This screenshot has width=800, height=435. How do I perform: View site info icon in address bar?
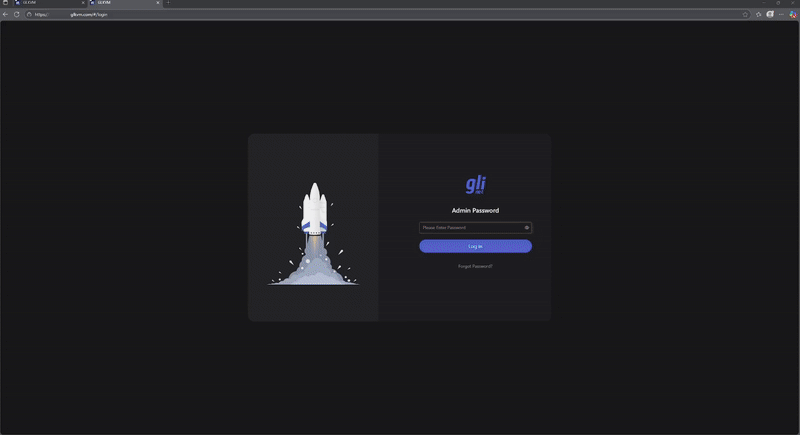click(29, 15)
